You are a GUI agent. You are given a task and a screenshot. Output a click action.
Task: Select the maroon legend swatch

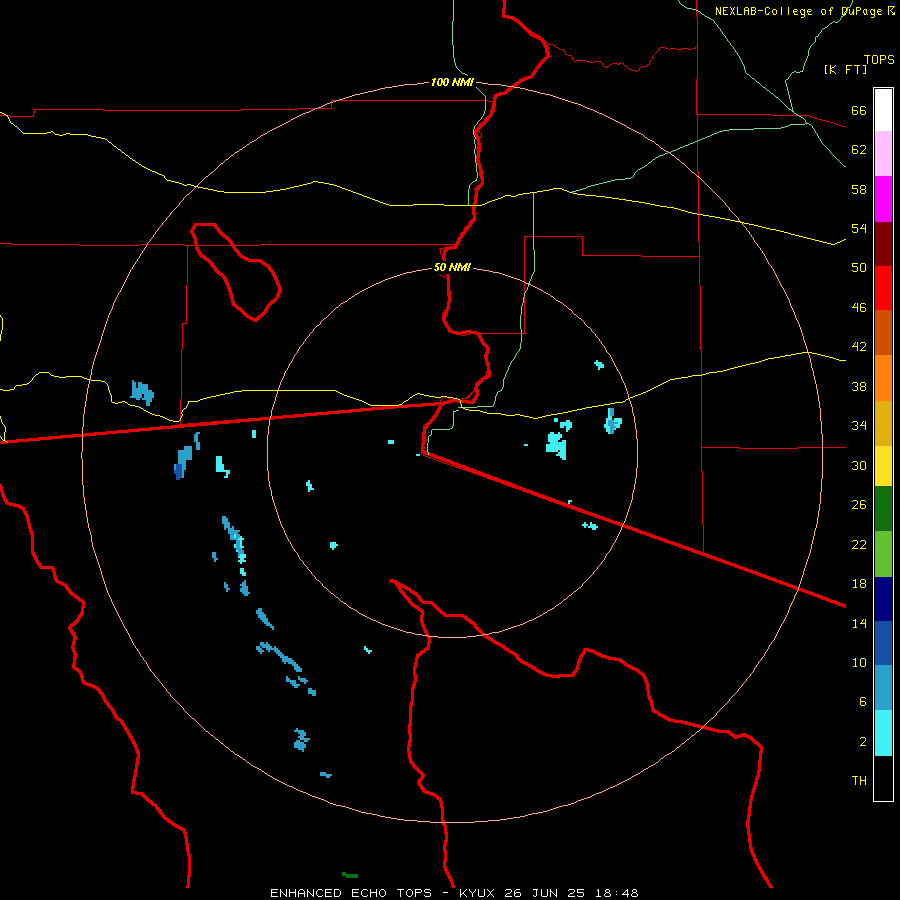[883, 244]
